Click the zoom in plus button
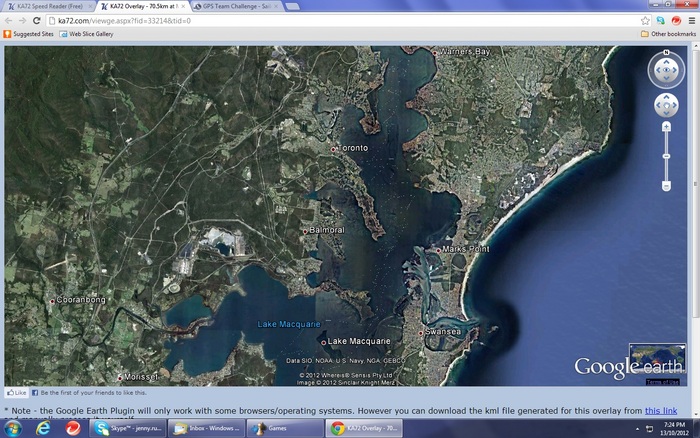700x438 pixels. point(666,127)
